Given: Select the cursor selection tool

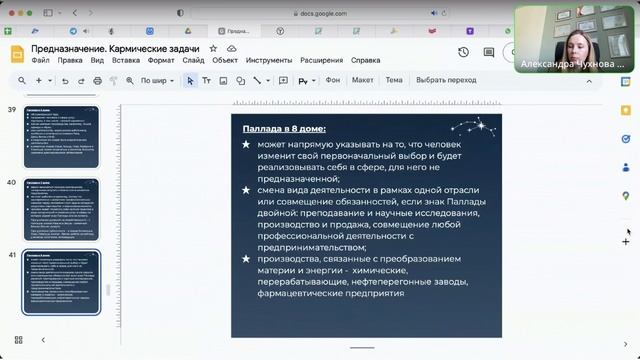Looking at the screenshot, I should [x=190, y=81].
